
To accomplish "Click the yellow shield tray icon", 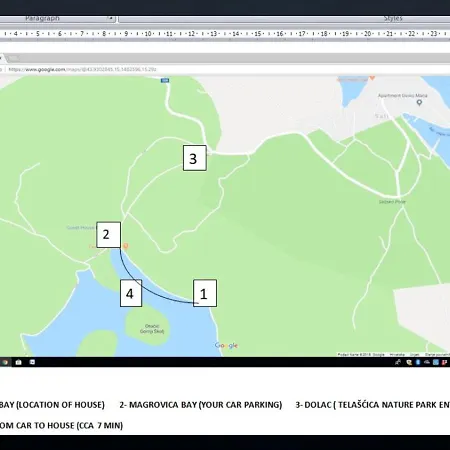I will pyautogui.click(x=409, y=362).
